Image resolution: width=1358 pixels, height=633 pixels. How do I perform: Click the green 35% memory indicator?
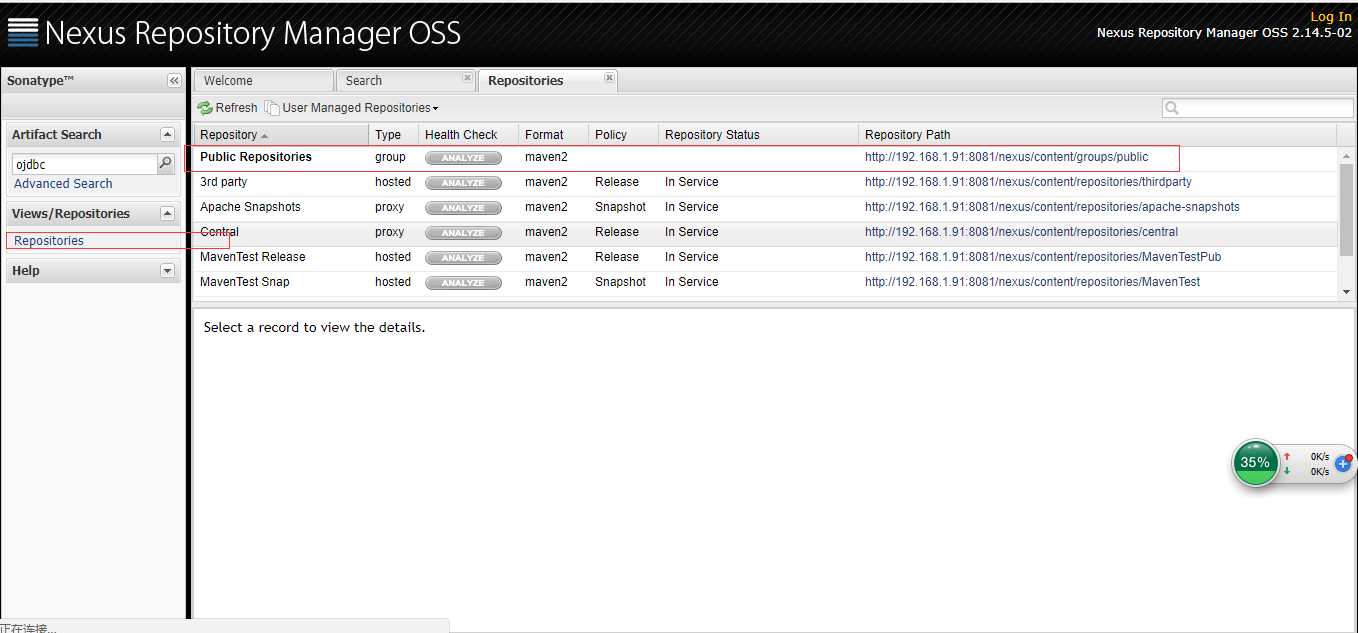[x=1255, y=462]
